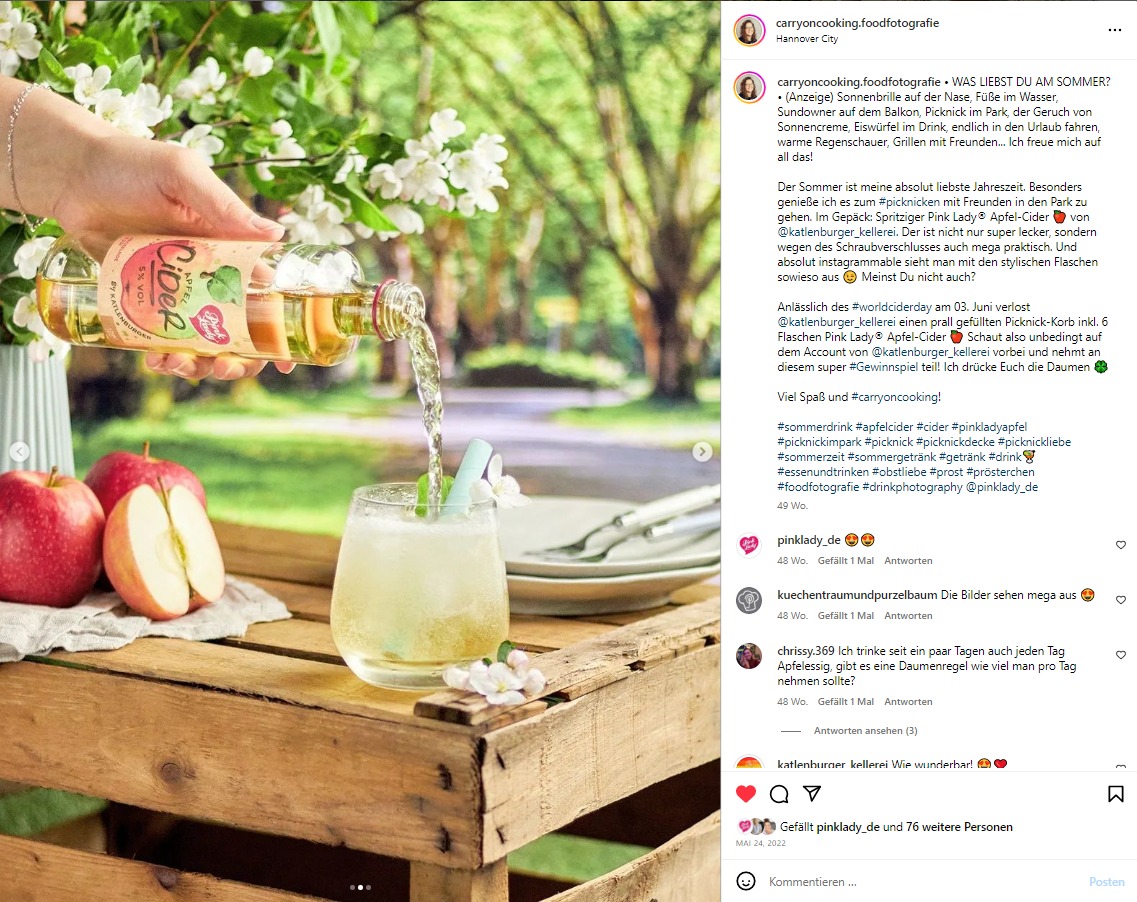Go to previous image with left arrow

click(x=20, y=451)
